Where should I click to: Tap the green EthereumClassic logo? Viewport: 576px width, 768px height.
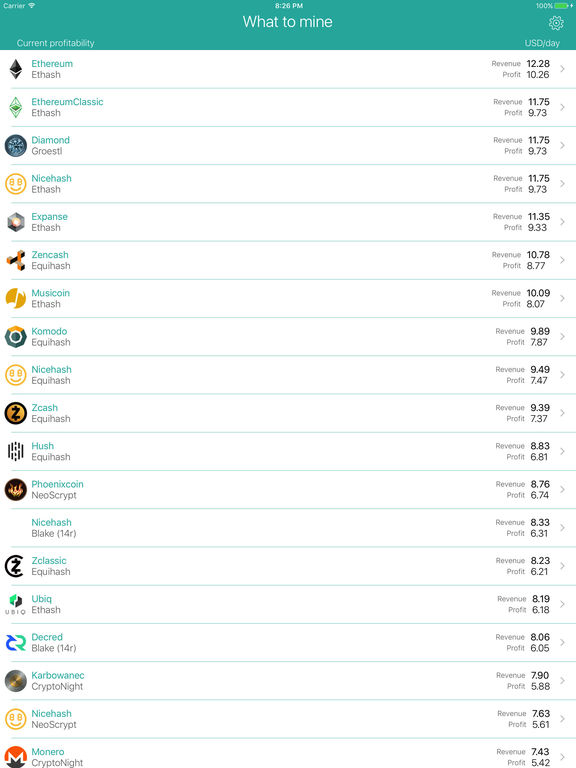pyautogui.click(x=16, y=107)
